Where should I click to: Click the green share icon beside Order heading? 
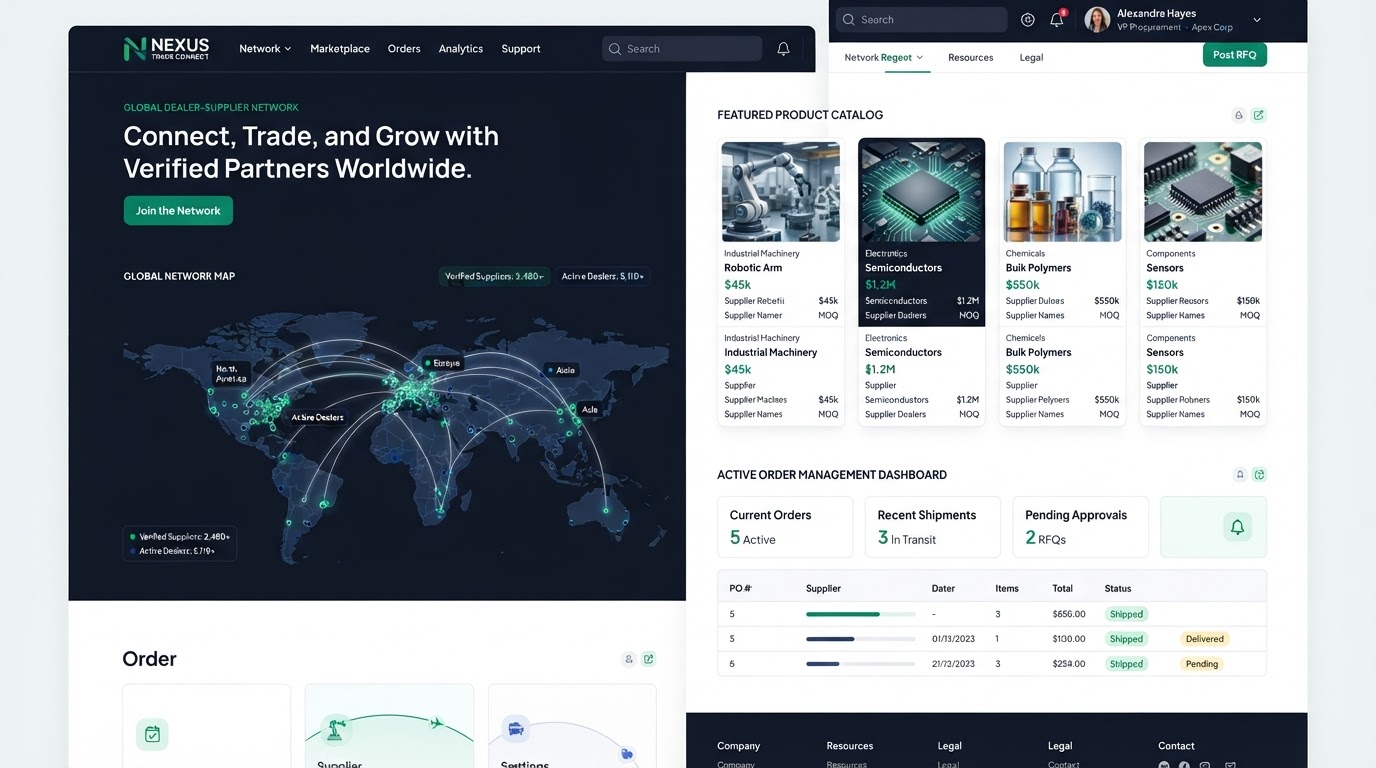649,659
